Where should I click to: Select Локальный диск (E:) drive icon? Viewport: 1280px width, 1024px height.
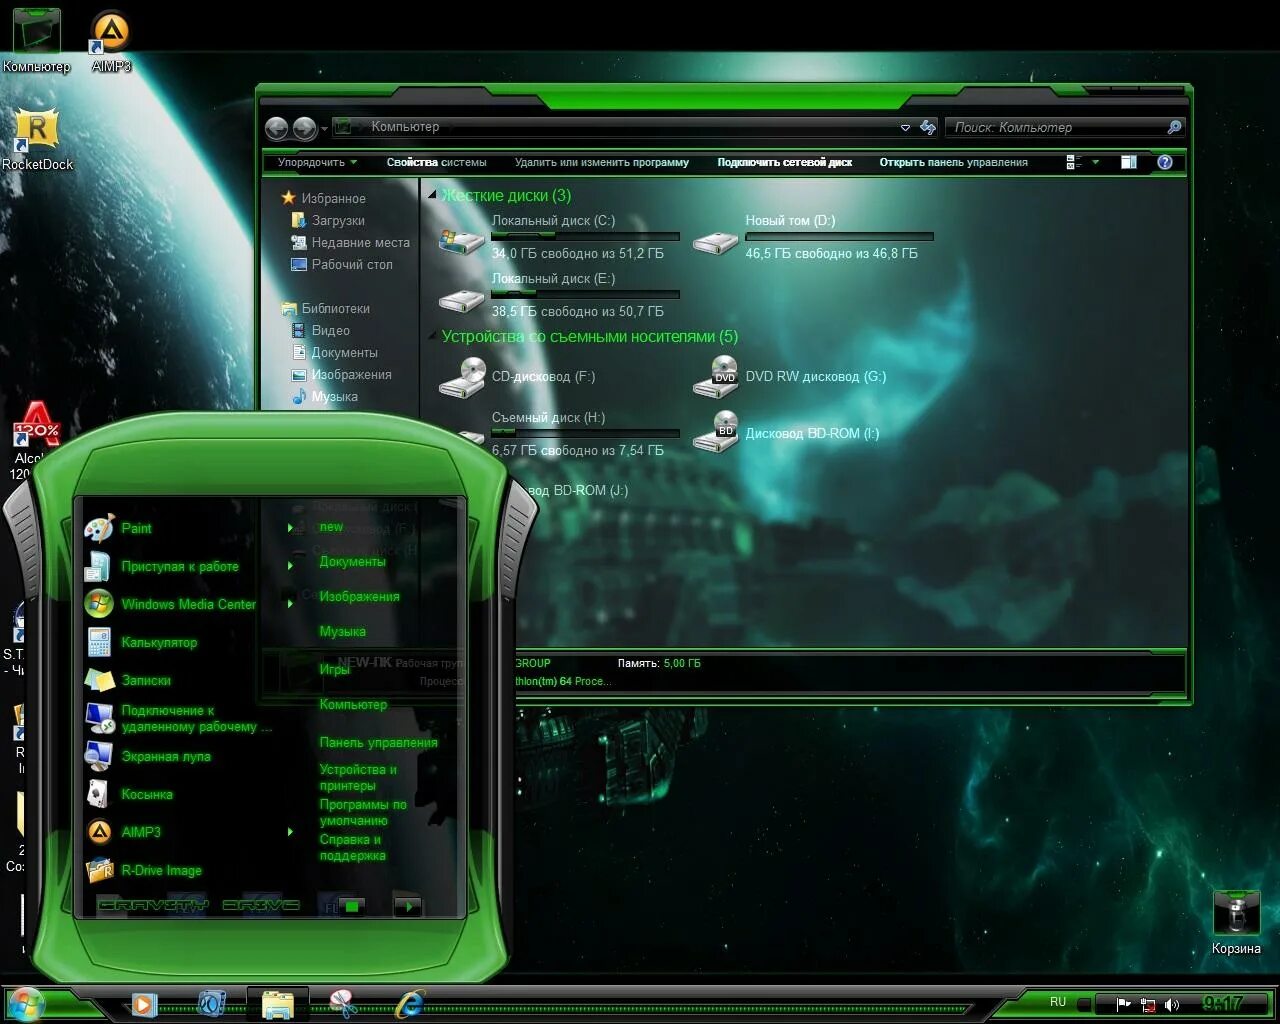[462, 299]
